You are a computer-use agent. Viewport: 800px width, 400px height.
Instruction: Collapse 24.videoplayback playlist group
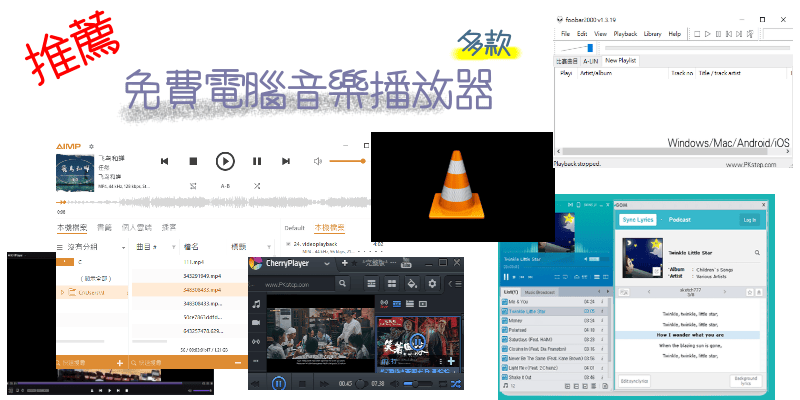(288, 244)
